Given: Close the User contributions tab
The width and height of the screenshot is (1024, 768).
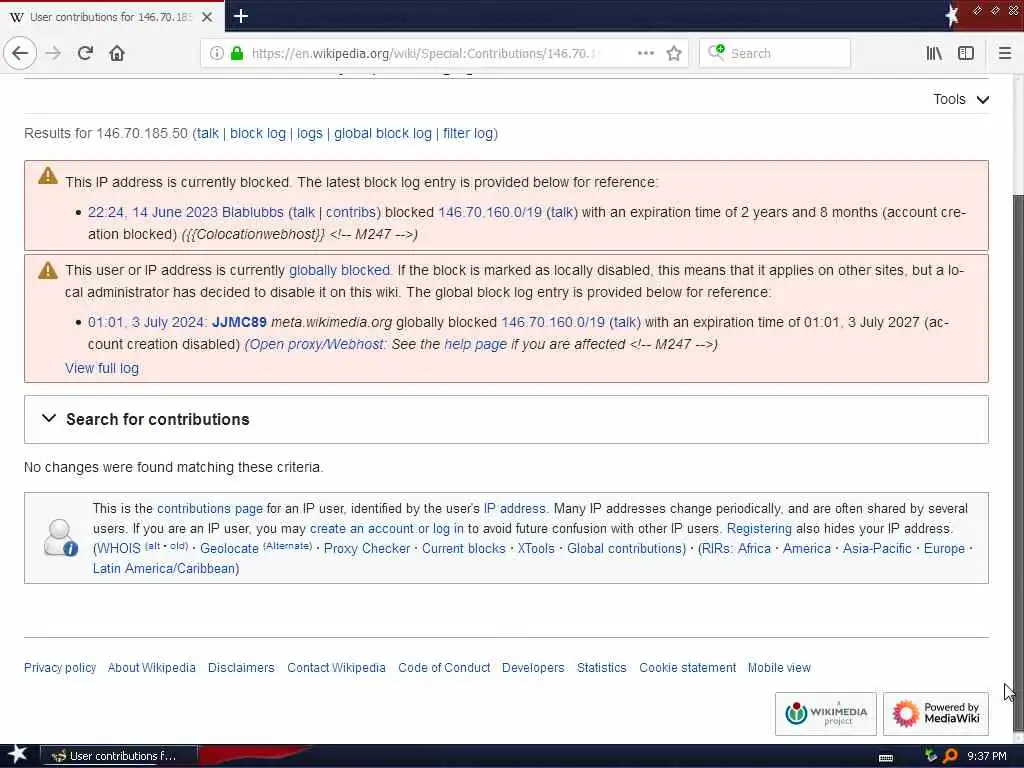Looking at the screenshot, I should coord(207,17).
